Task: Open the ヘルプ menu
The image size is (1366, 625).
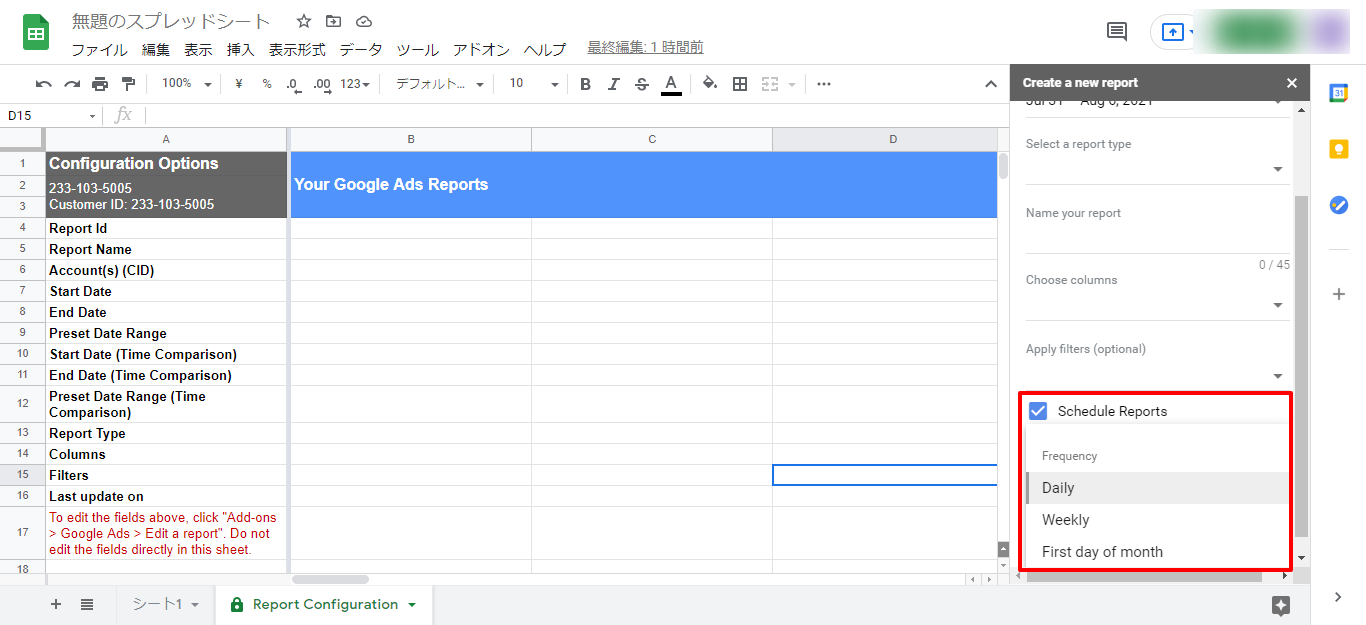Action: click(545, 49)
